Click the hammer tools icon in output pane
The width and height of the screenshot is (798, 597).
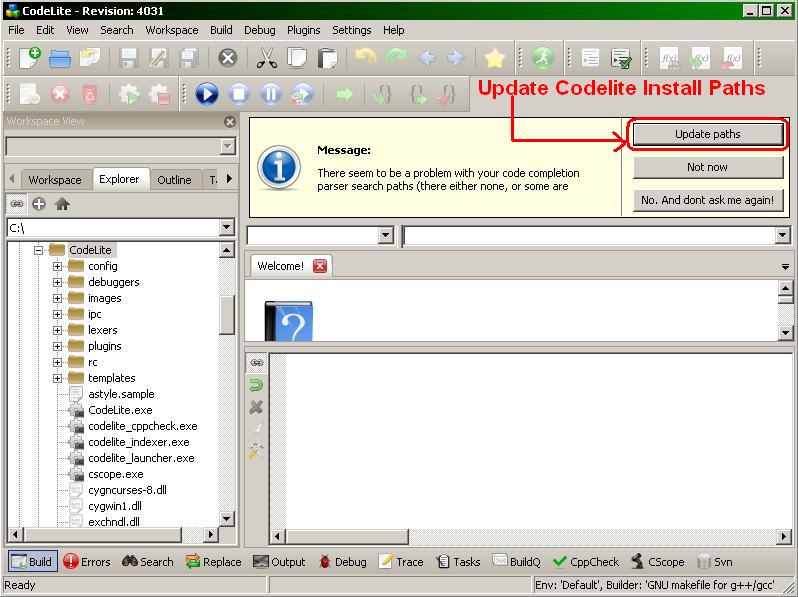[255, 451]
